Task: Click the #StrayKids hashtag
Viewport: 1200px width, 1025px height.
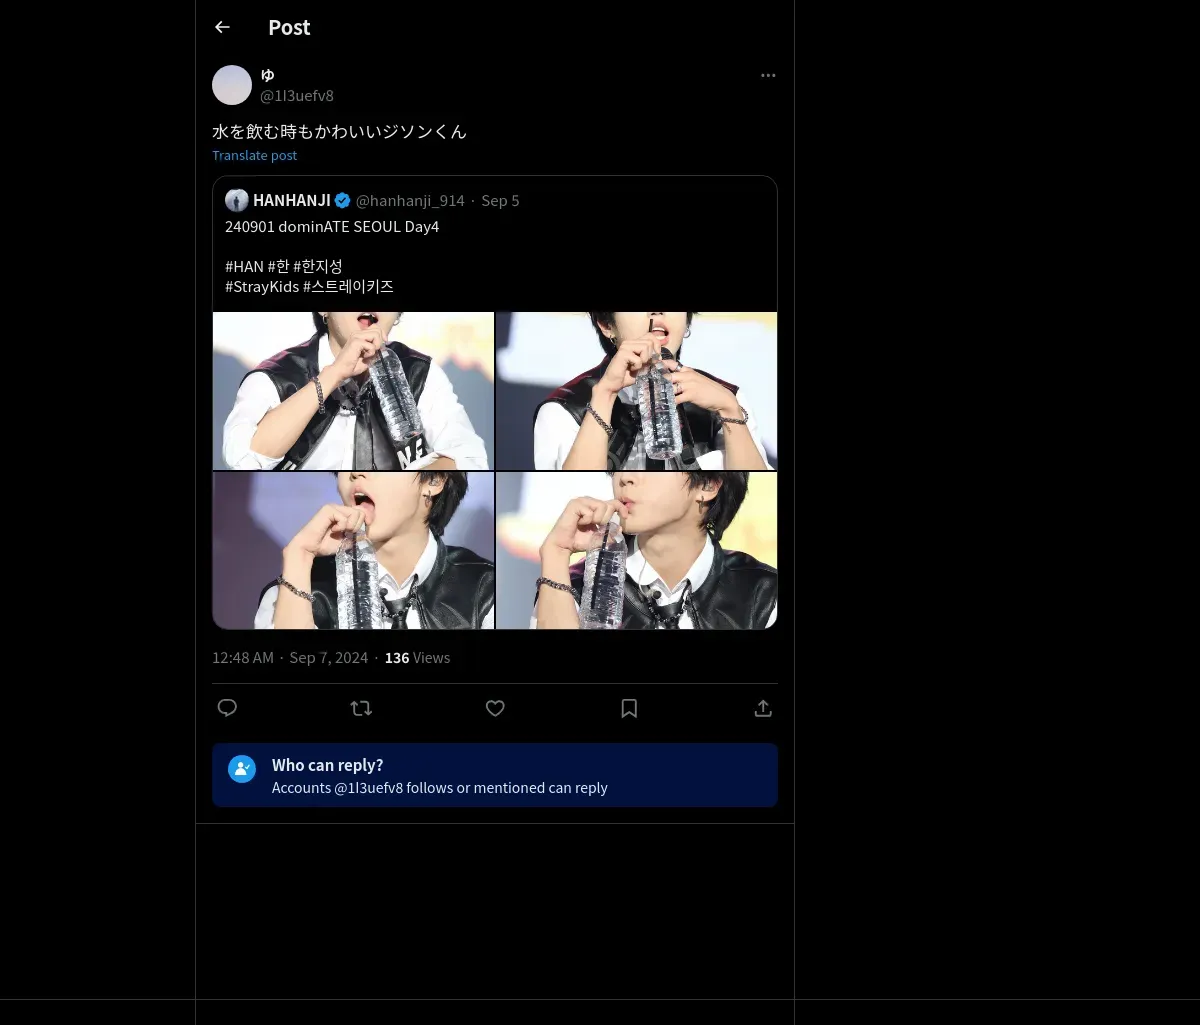Action: (x=261, y=286)
